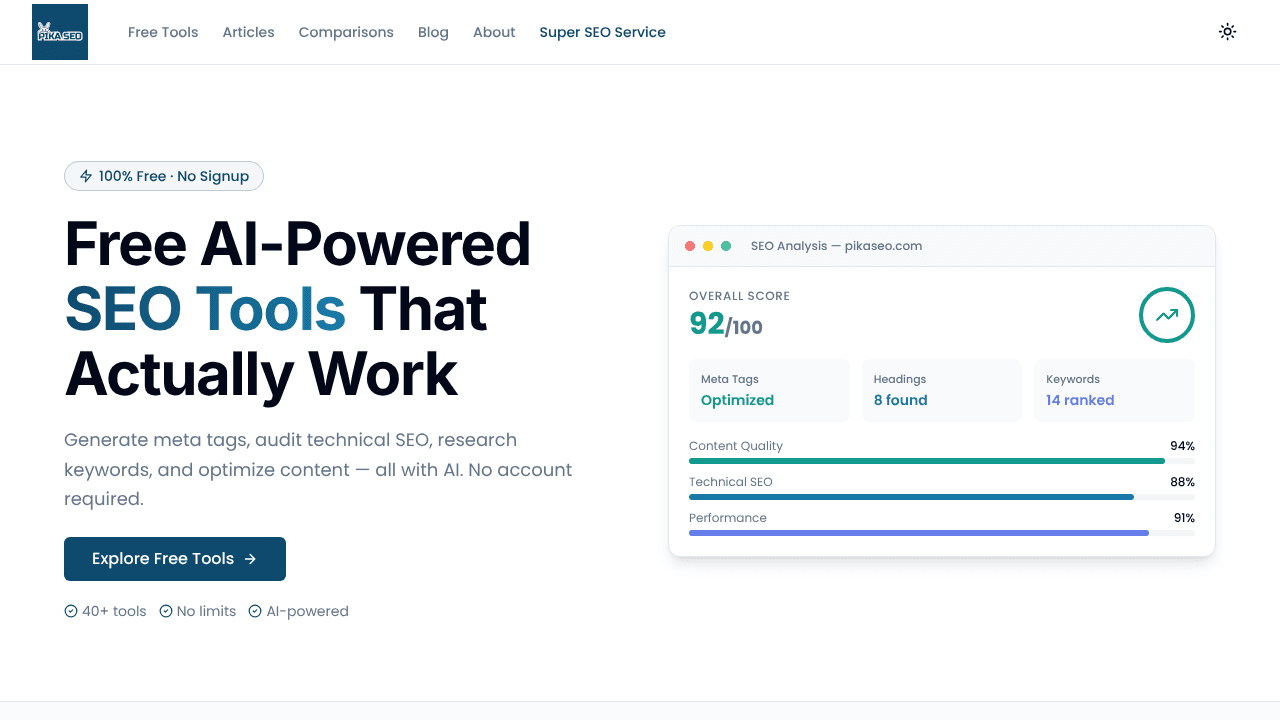Select the Headings 8 found card

(942, 390)
